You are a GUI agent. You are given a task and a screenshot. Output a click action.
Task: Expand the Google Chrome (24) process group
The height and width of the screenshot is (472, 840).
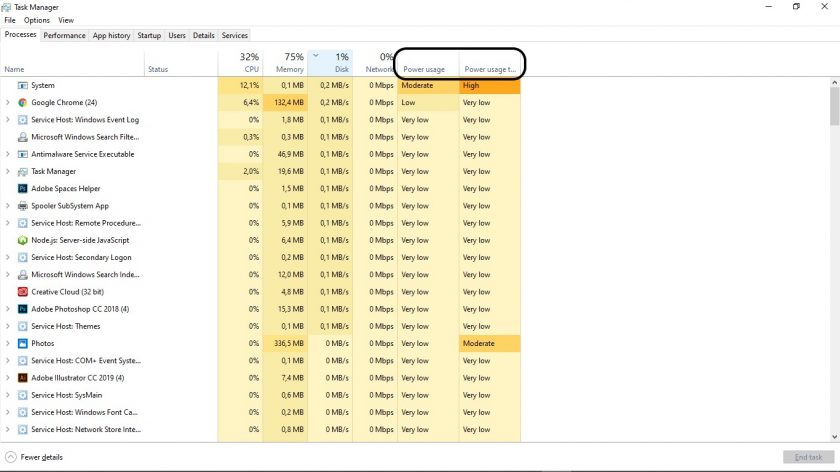[8, 102]
